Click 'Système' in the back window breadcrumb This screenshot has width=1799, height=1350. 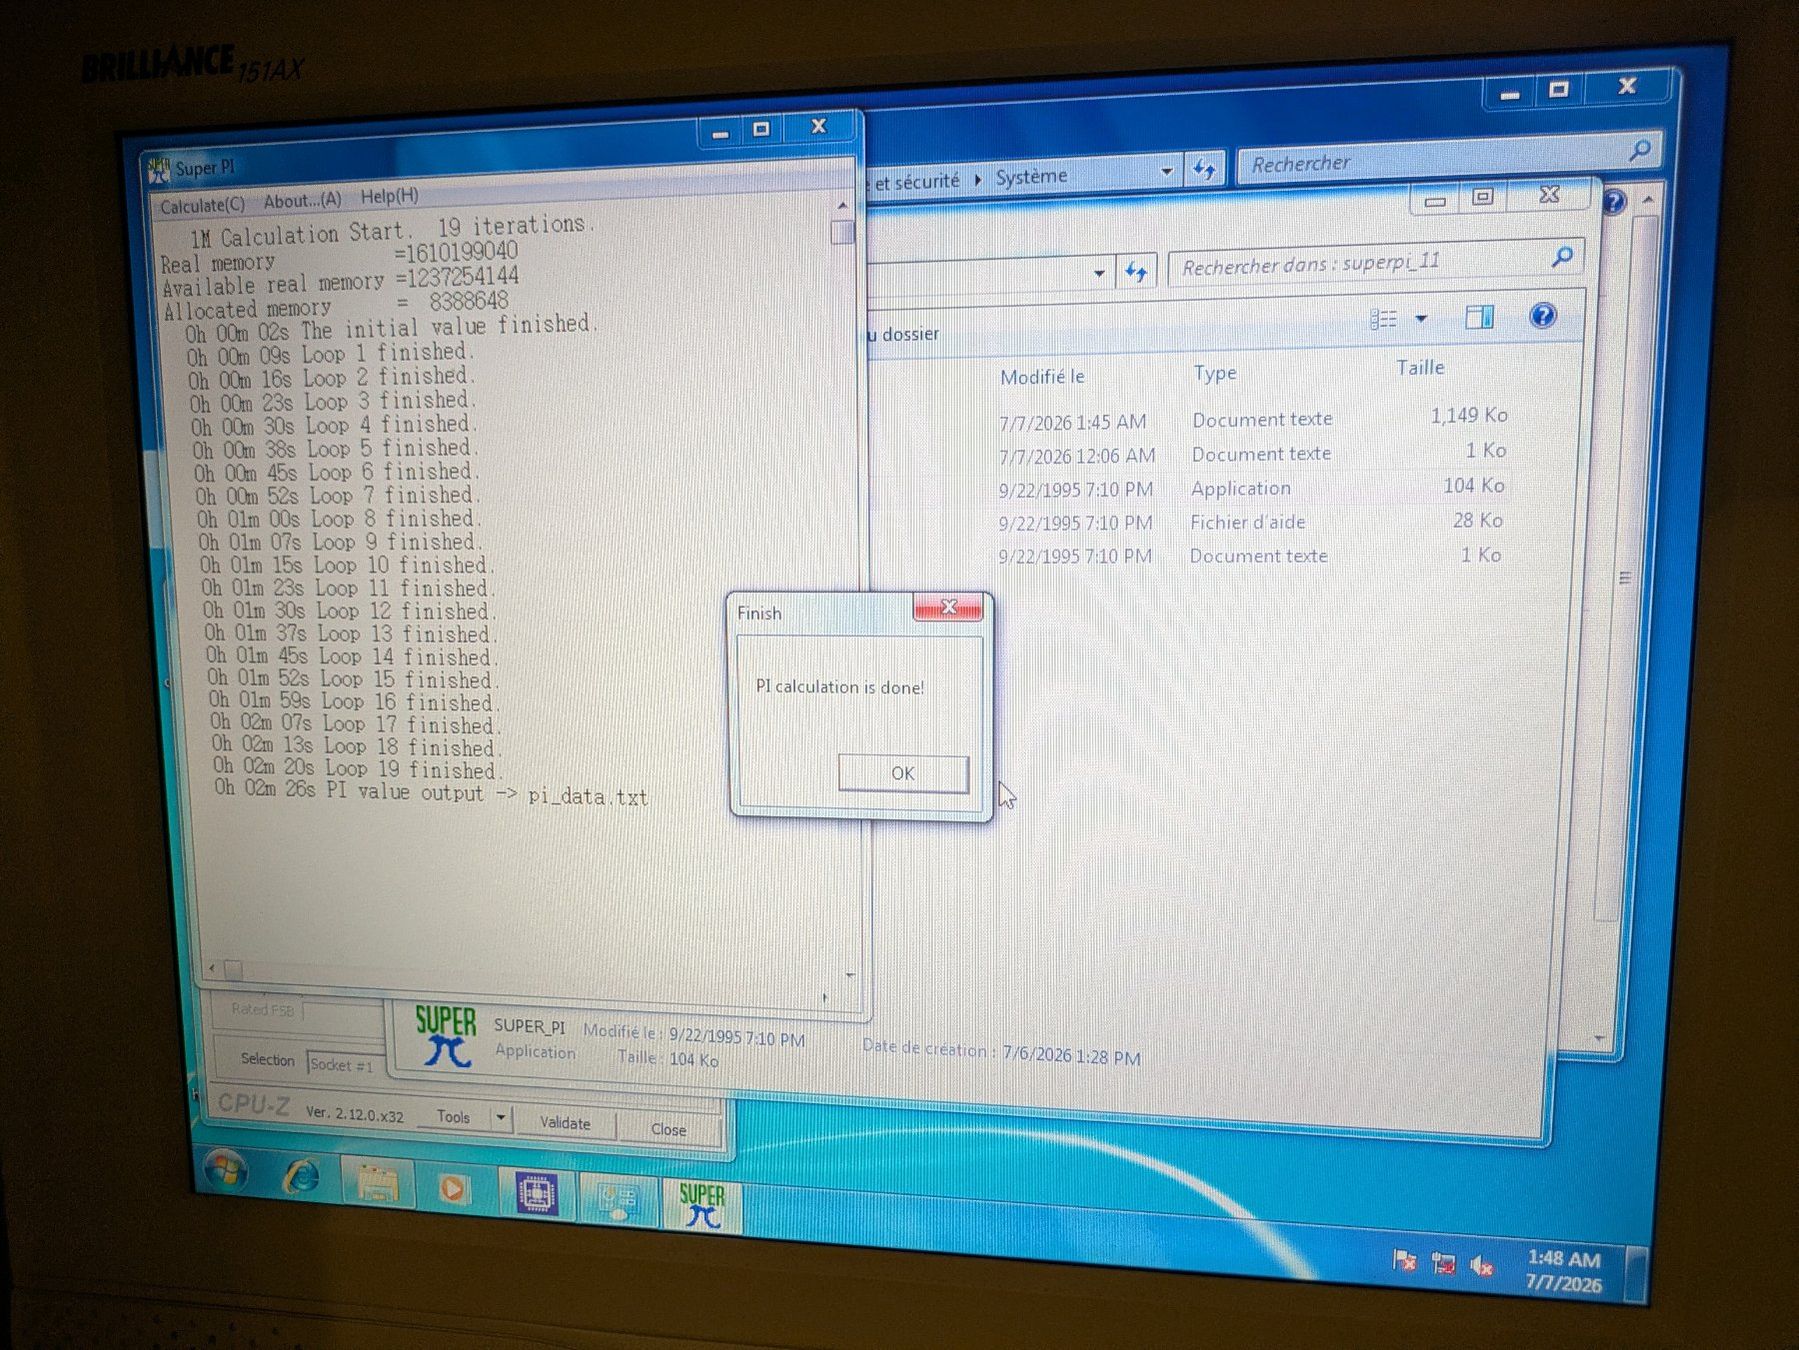click(1031, 177)
